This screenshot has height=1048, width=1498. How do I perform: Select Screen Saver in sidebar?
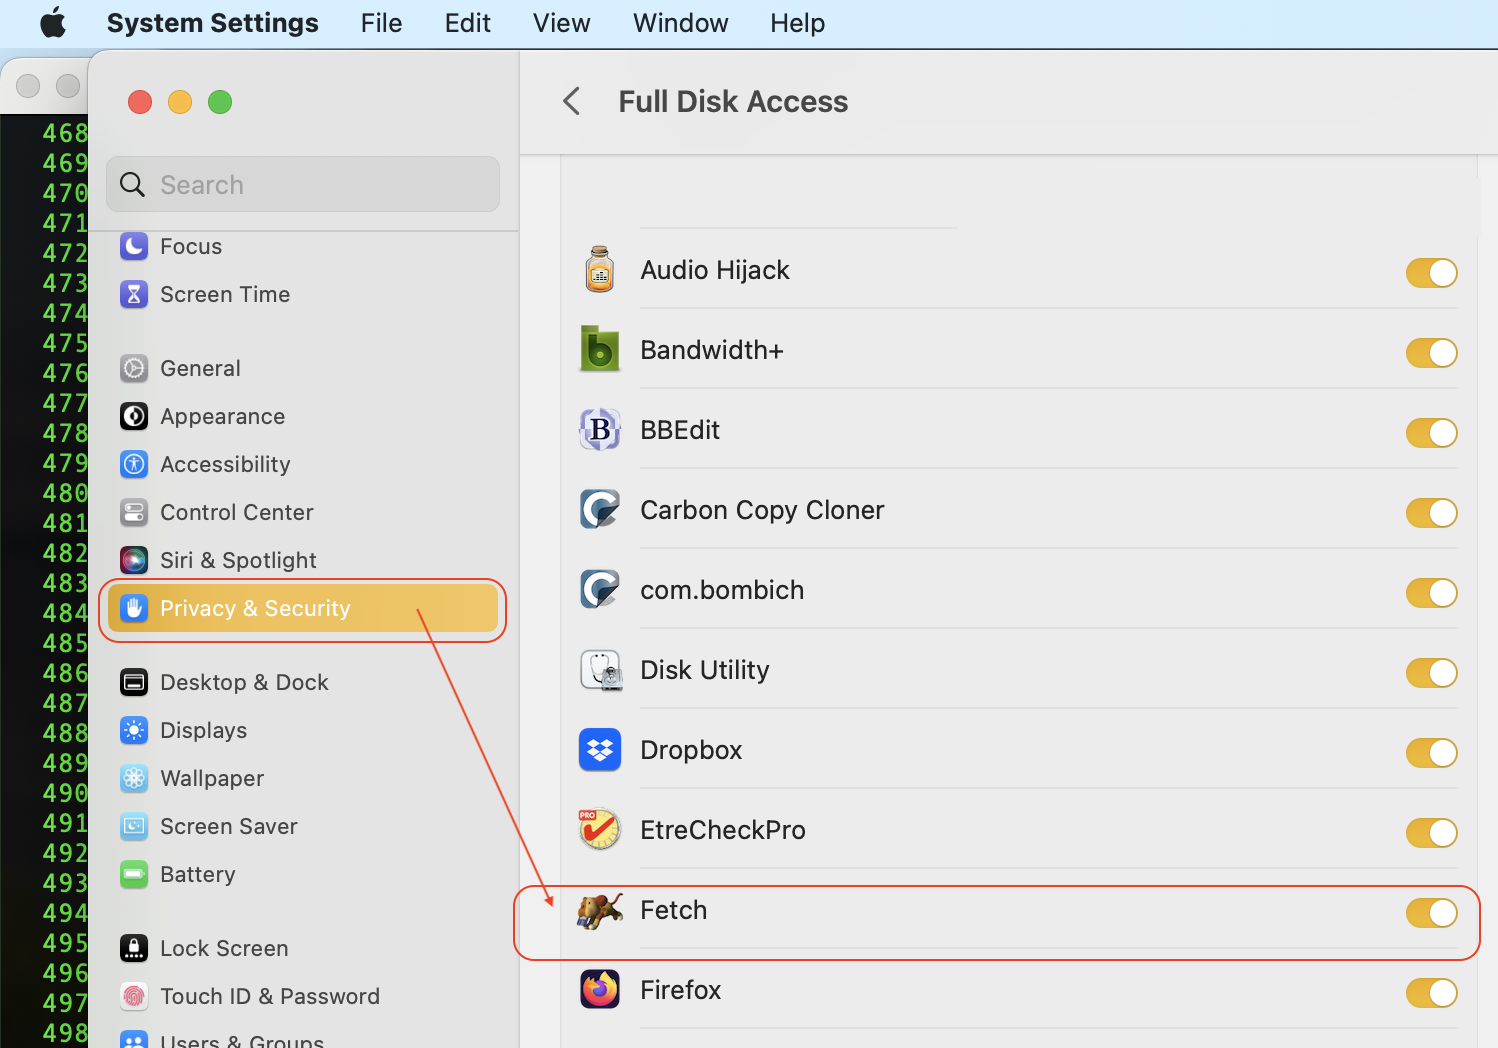pos(303,826)
